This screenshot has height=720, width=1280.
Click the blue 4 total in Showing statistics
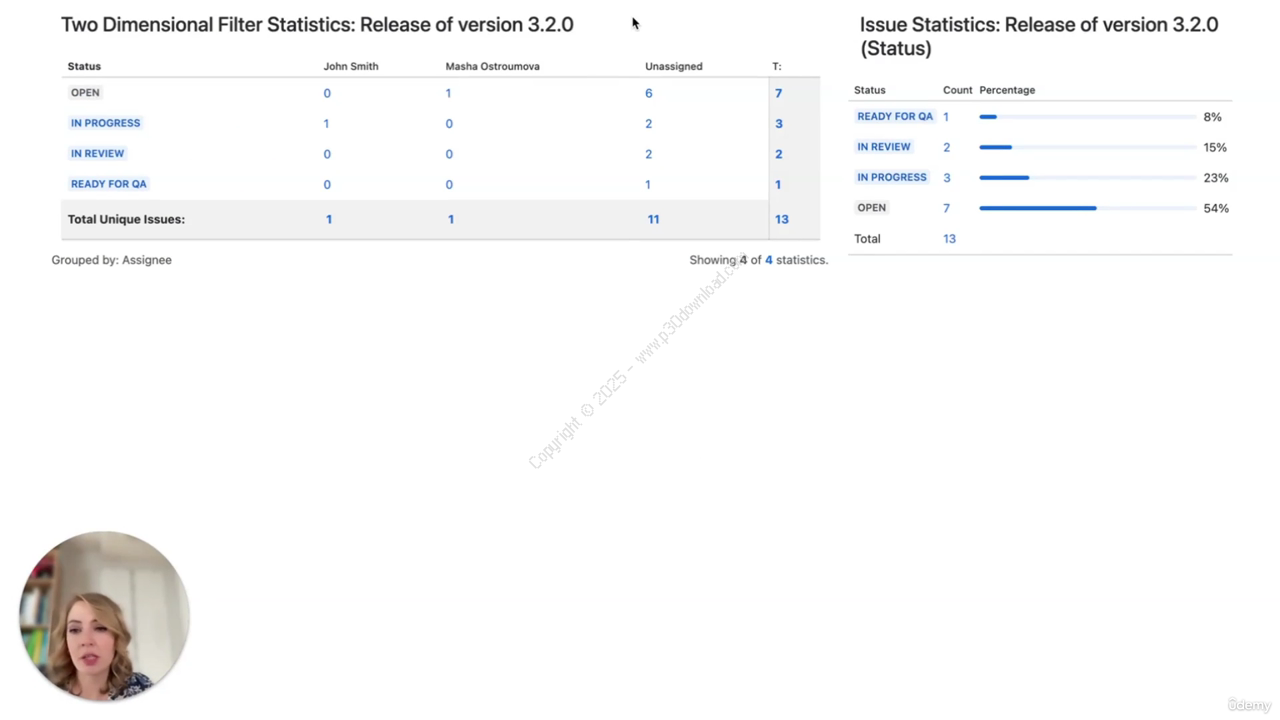(x=769, y=260)
